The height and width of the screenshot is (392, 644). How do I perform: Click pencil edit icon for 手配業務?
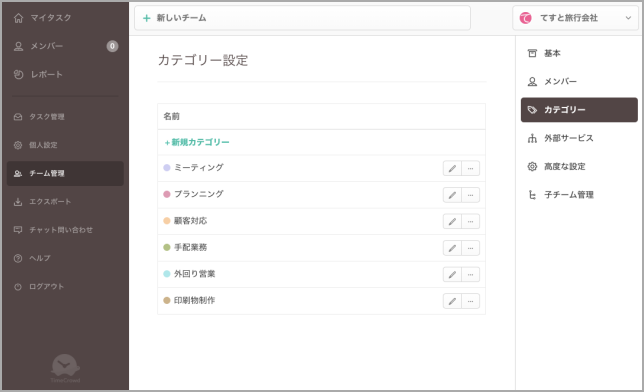[452, 248]
